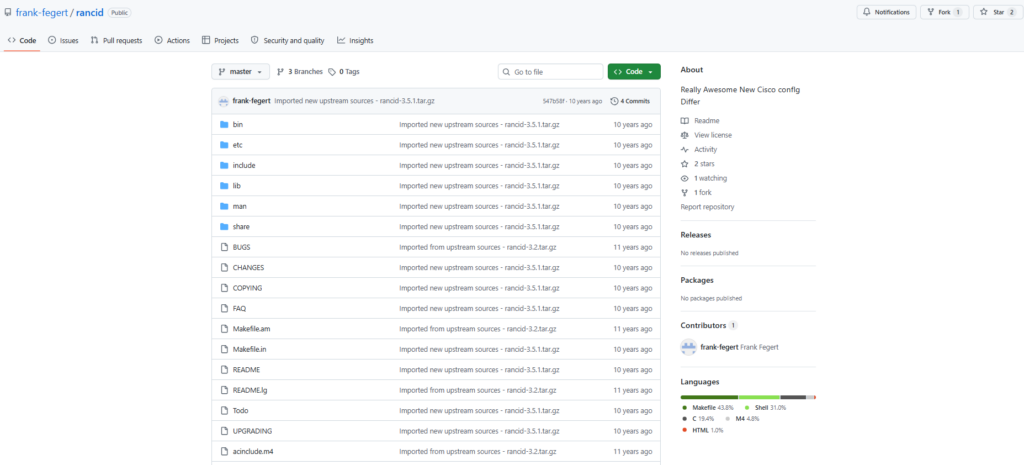
Task: Open the HTML 1.0% language link
Action: [x=703, y=430]
